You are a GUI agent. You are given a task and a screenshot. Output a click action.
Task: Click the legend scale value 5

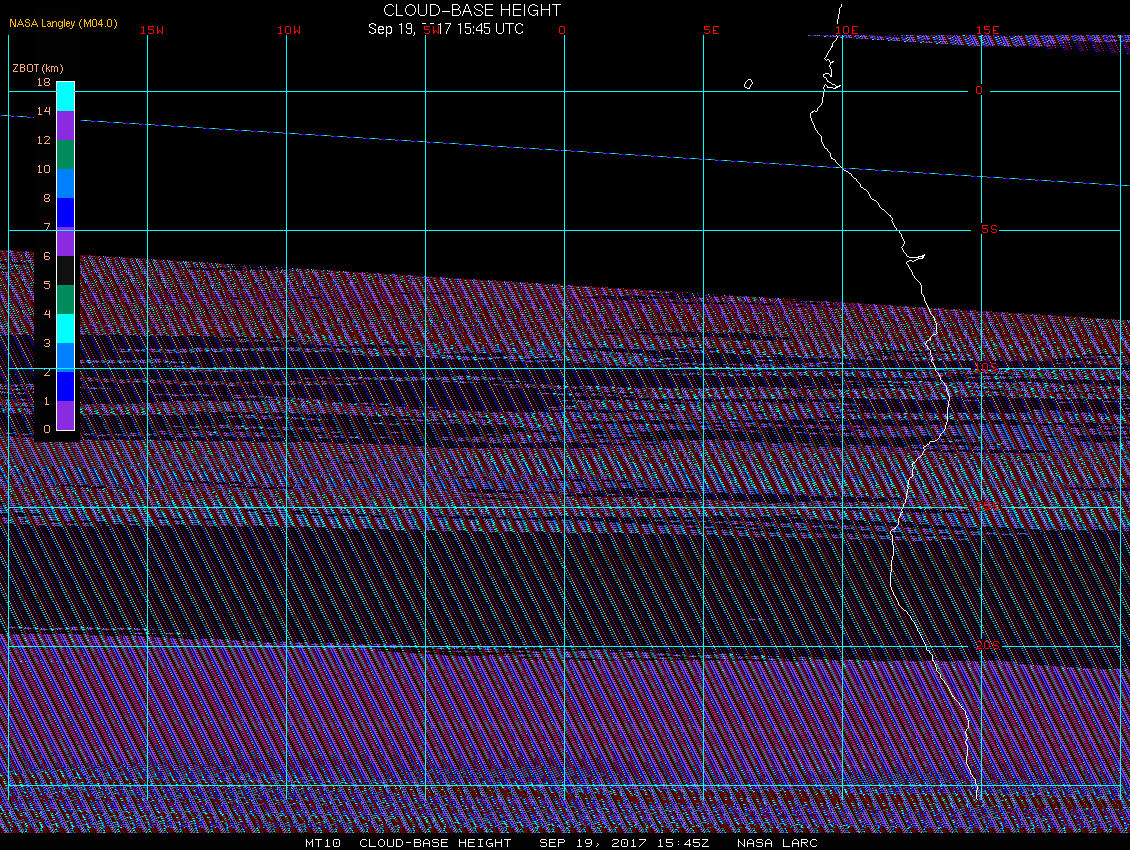[x=47, y=285]
